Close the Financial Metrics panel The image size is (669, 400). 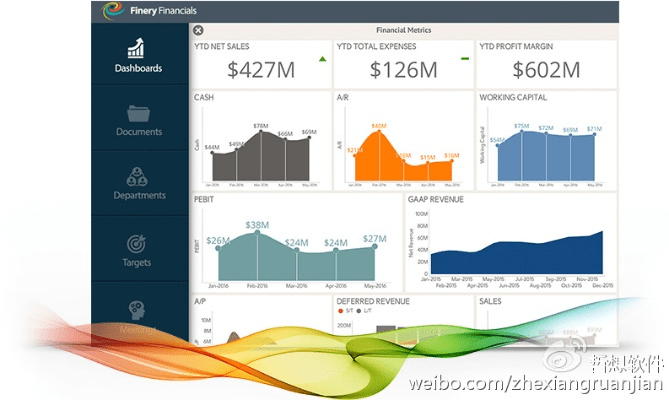click(198, 31)
